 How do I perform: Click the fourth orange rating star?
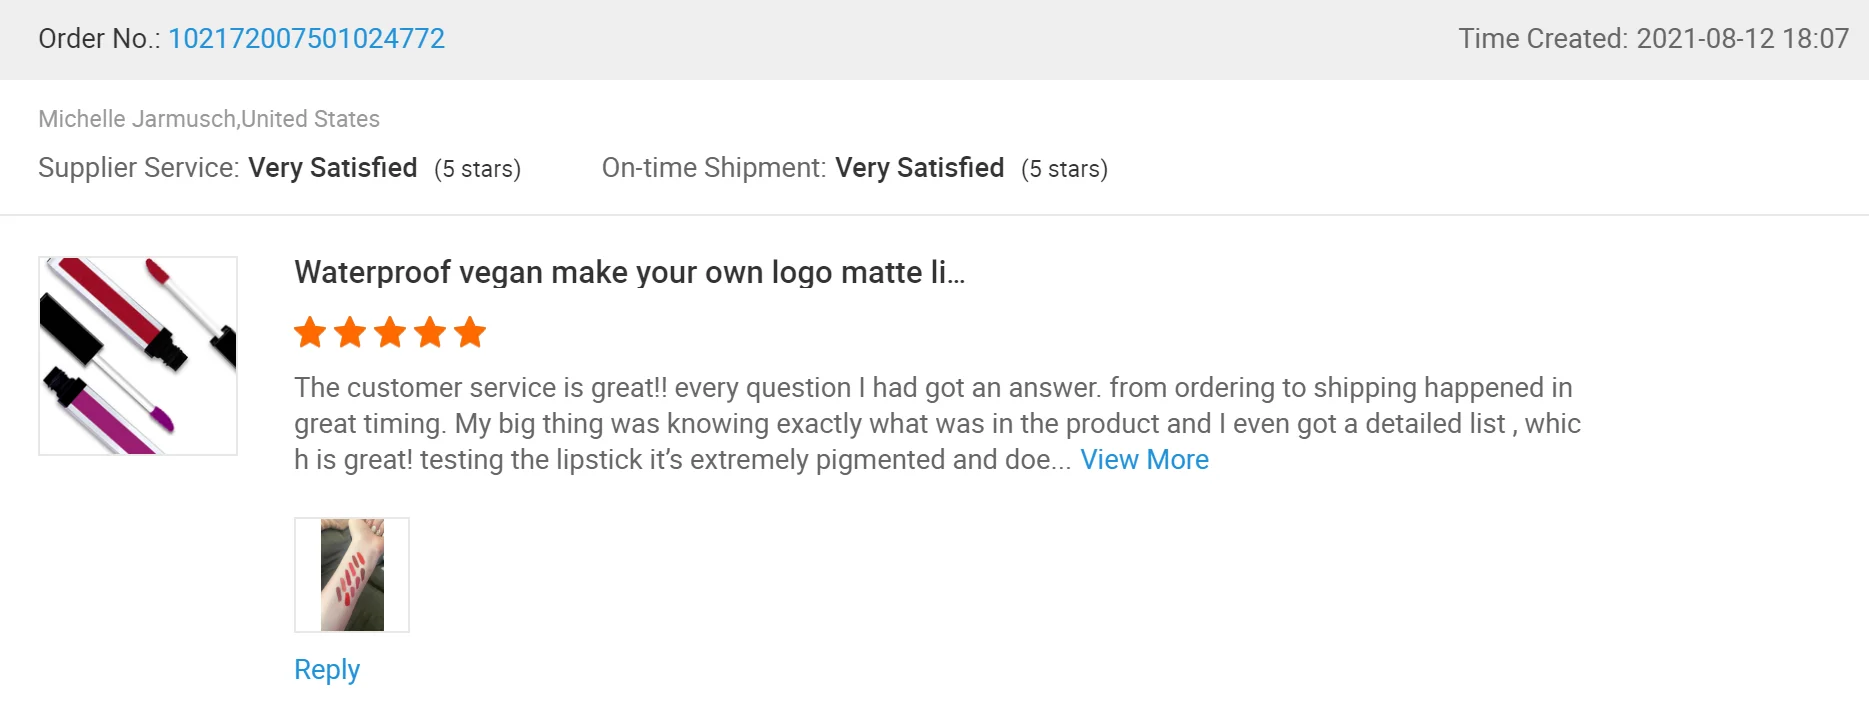[430, 332]
